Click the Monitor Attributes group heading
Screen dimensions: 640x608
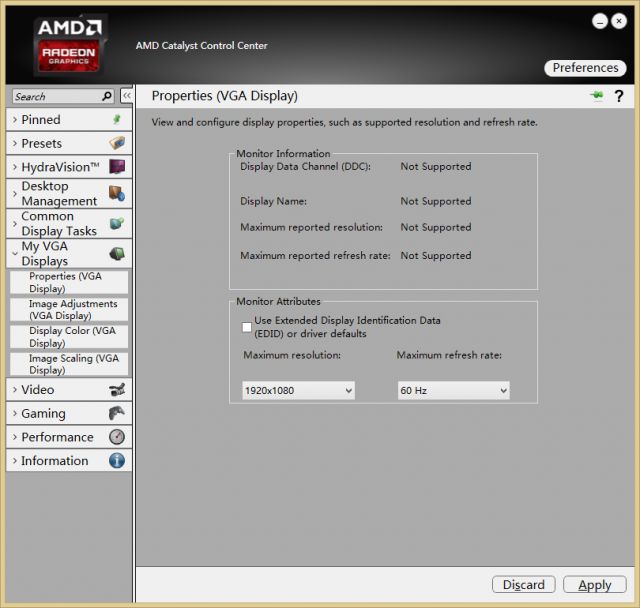coord(278,301)
